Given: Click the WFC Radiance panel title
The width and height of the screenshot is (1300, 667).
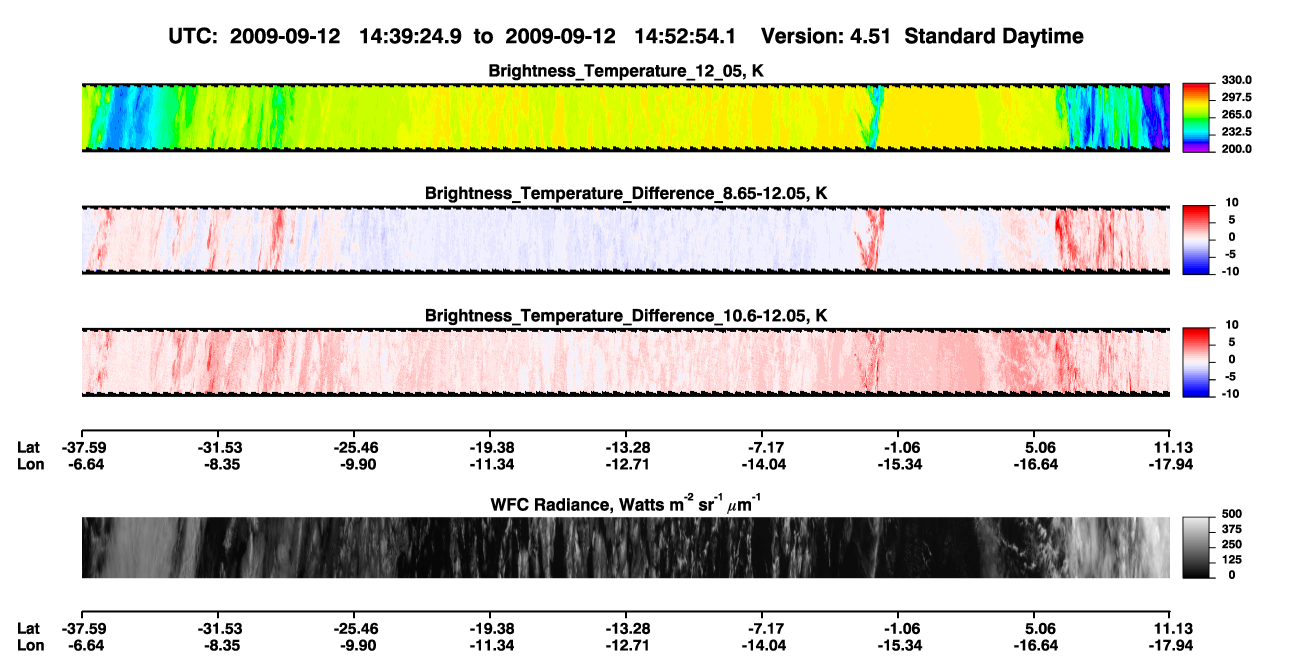Looking at the screenshot, I should click(x=626, y=503).
